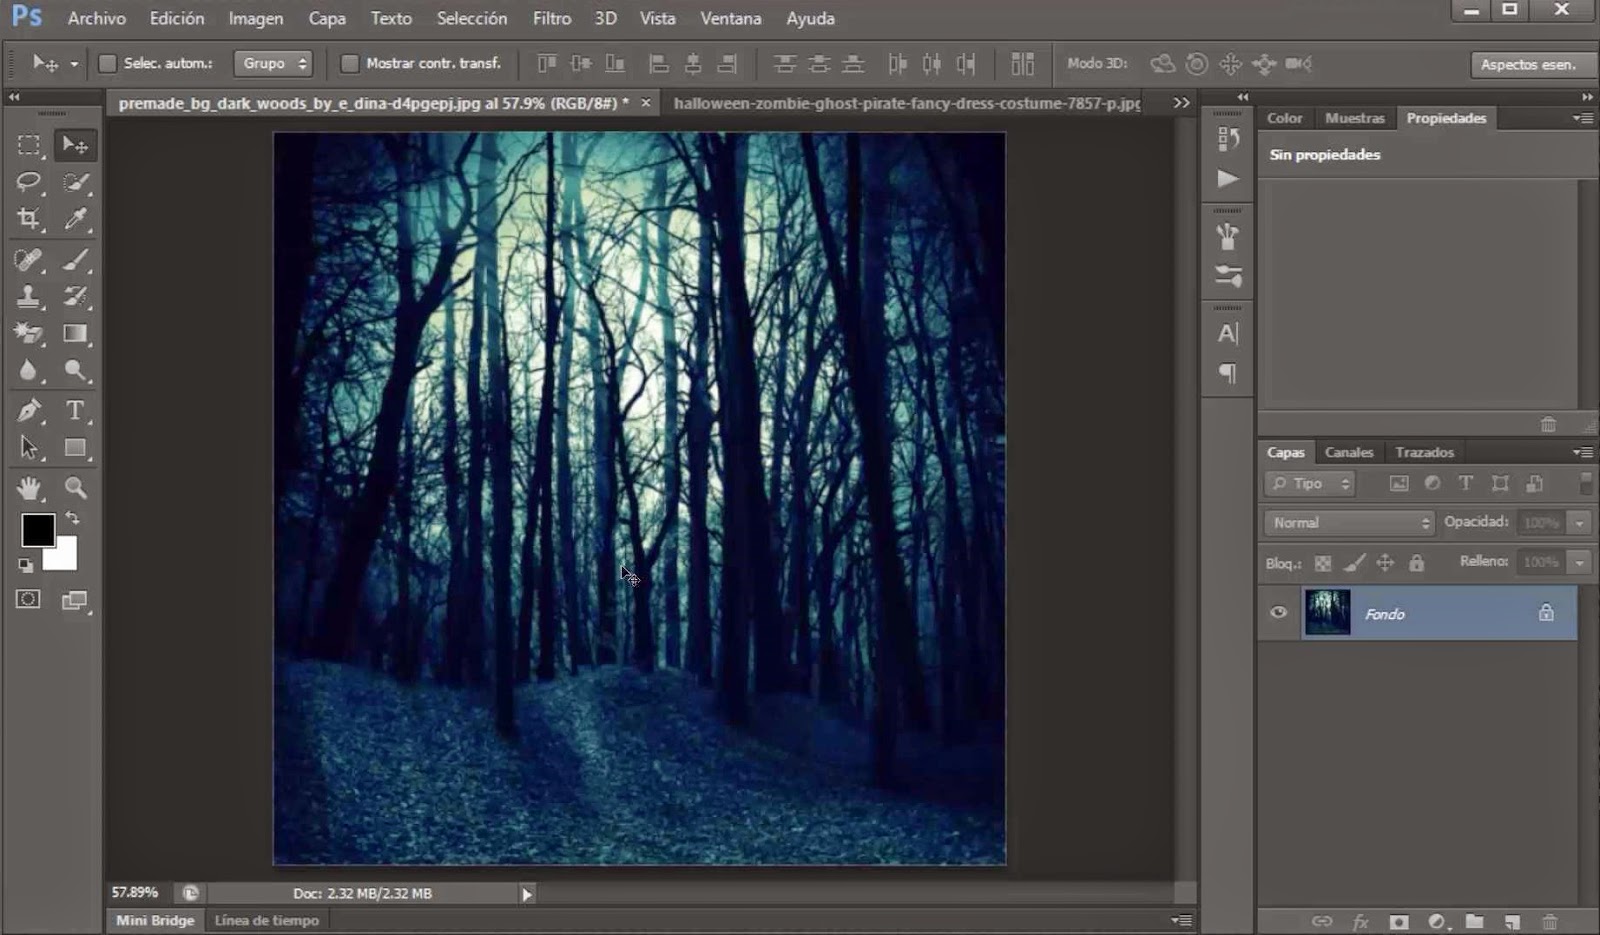1600x935 pixels.
Task: Open the Layers panel flyout menu
Action: click(1582, 452)
